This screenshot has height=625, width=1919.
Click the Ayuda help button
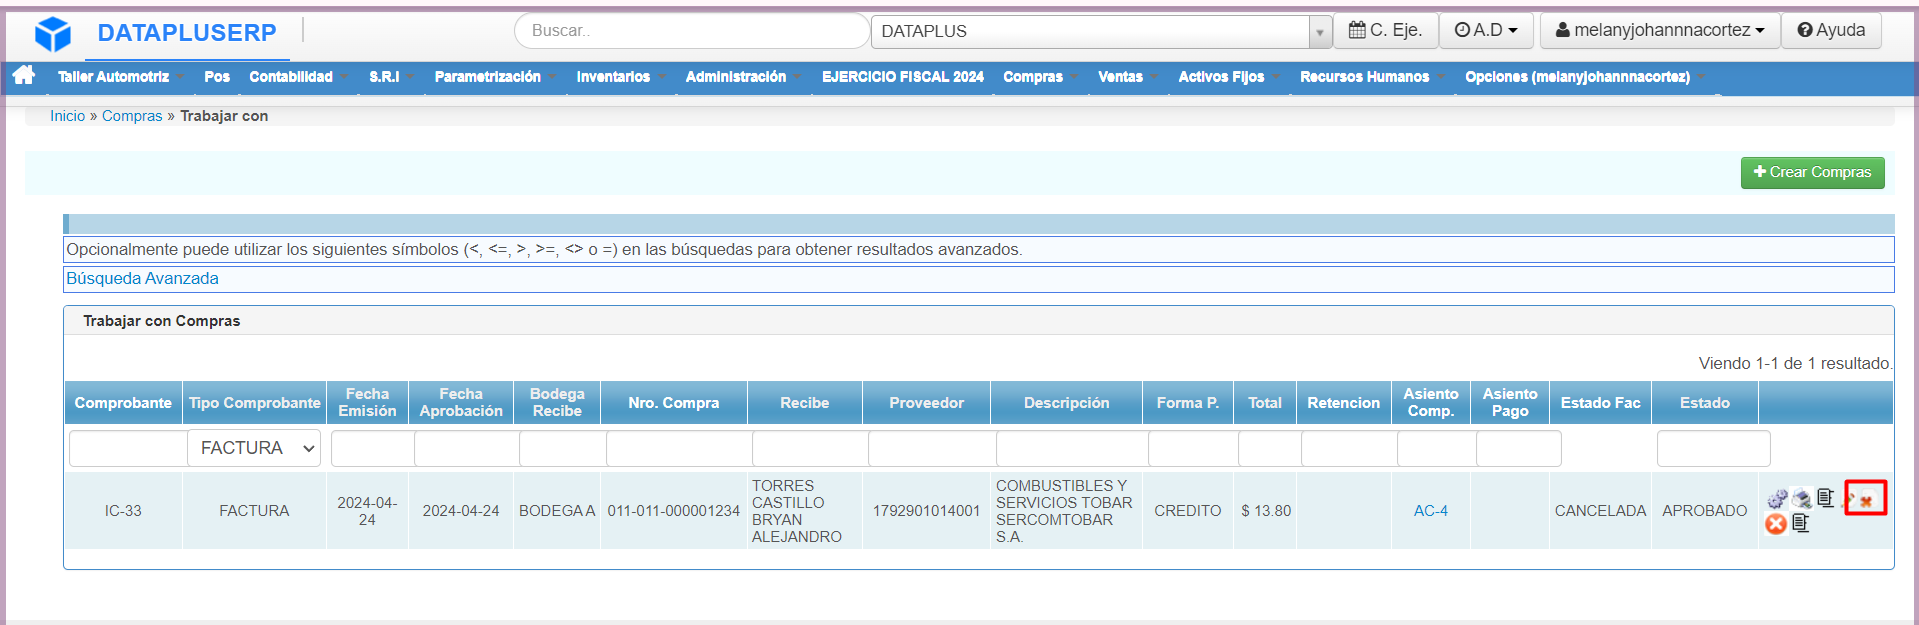1831,30
